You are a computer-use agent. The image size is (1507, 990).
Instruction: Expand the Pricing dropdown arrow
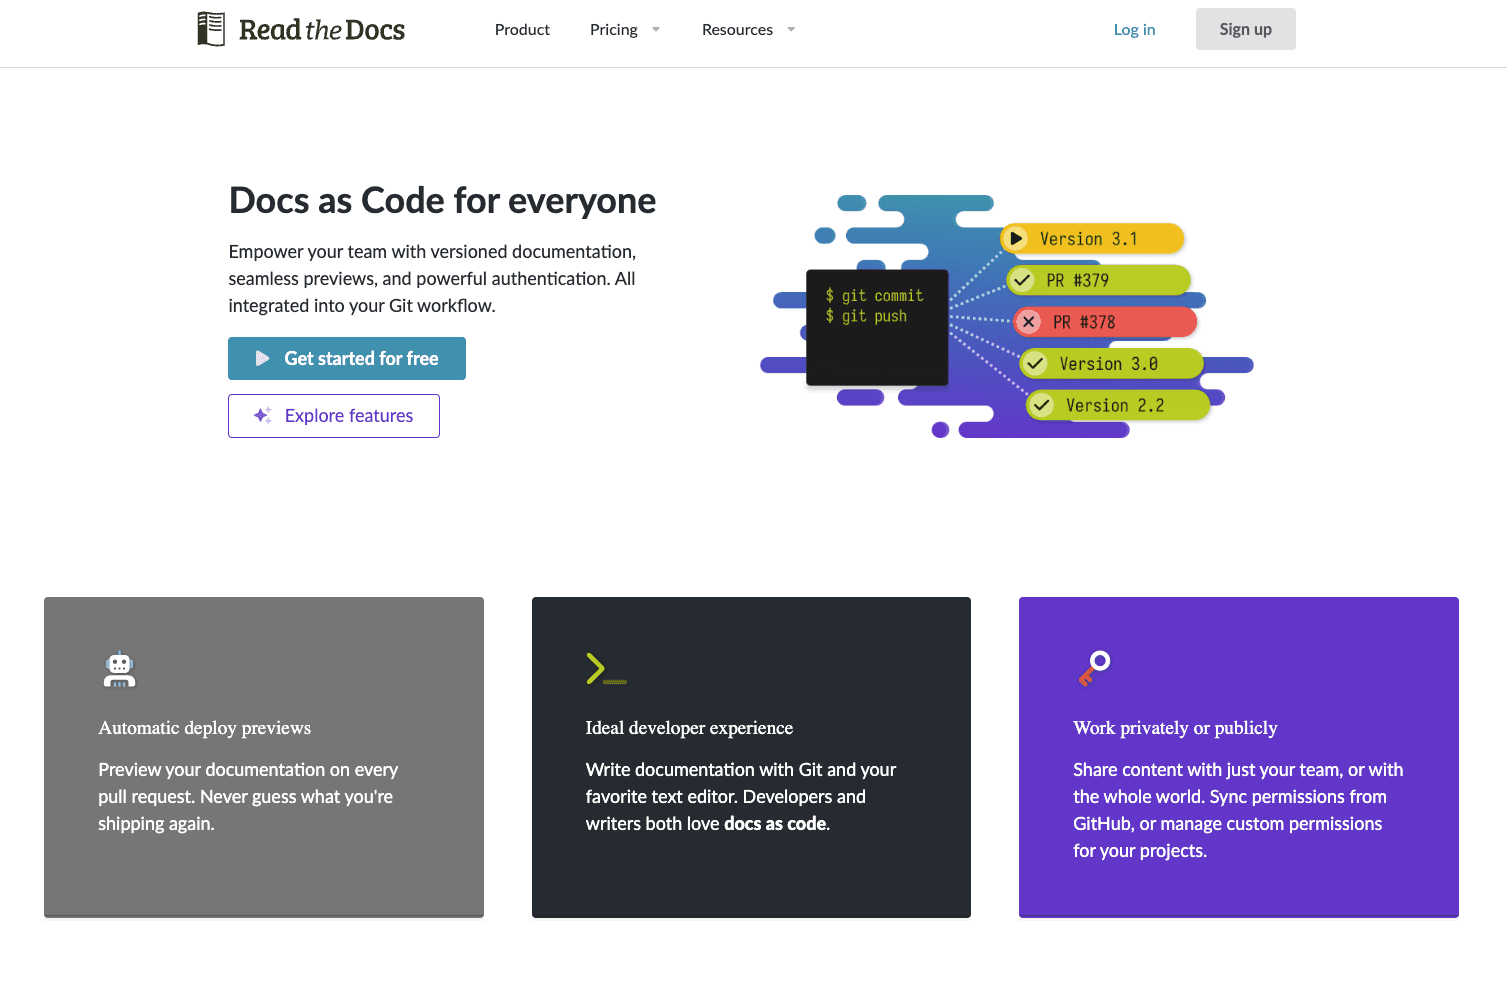click(x=656, y=30)
